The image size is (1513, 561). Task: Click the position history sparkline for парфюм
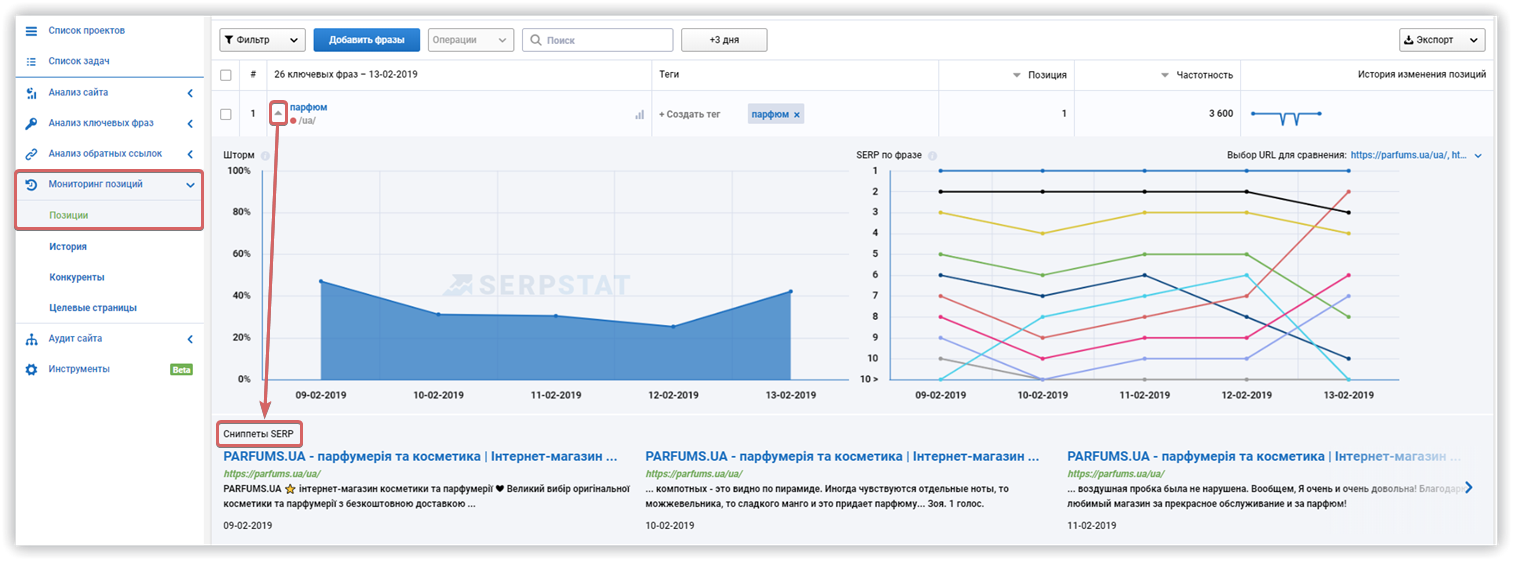pyautogui.click(x=1286, y=116)
